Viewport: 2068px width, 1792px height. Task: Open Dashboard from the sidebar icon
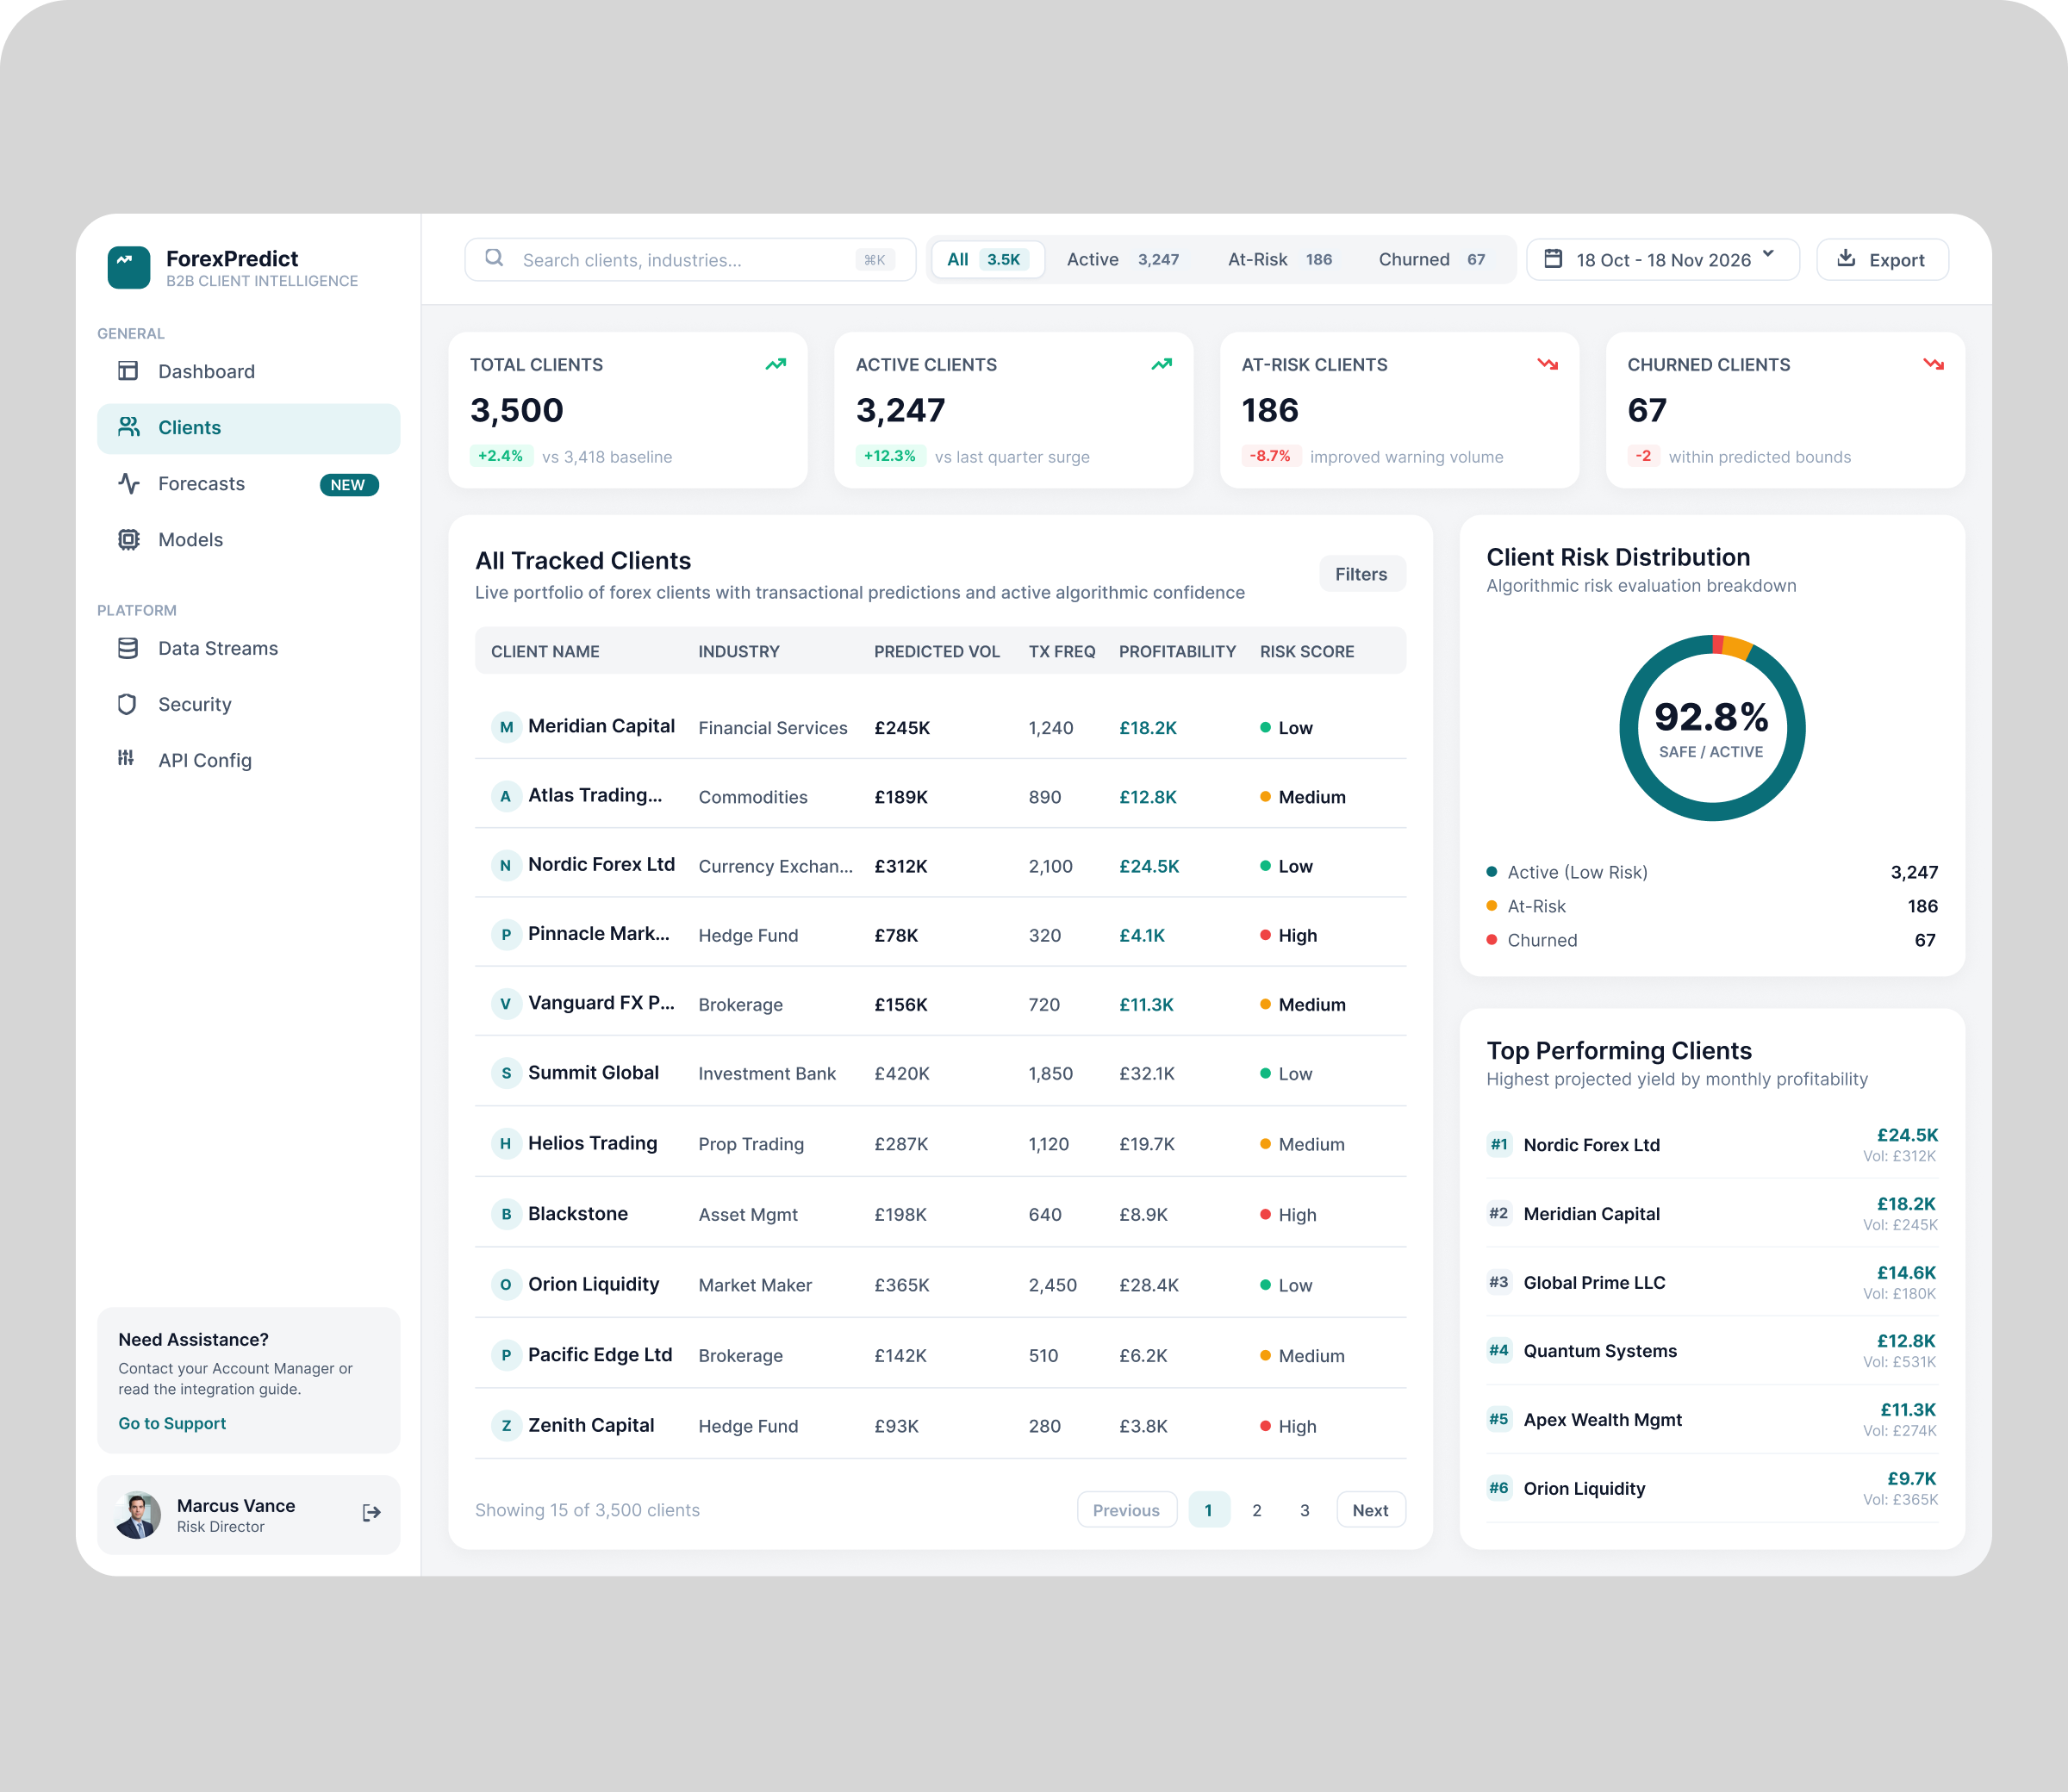point(128,371)
